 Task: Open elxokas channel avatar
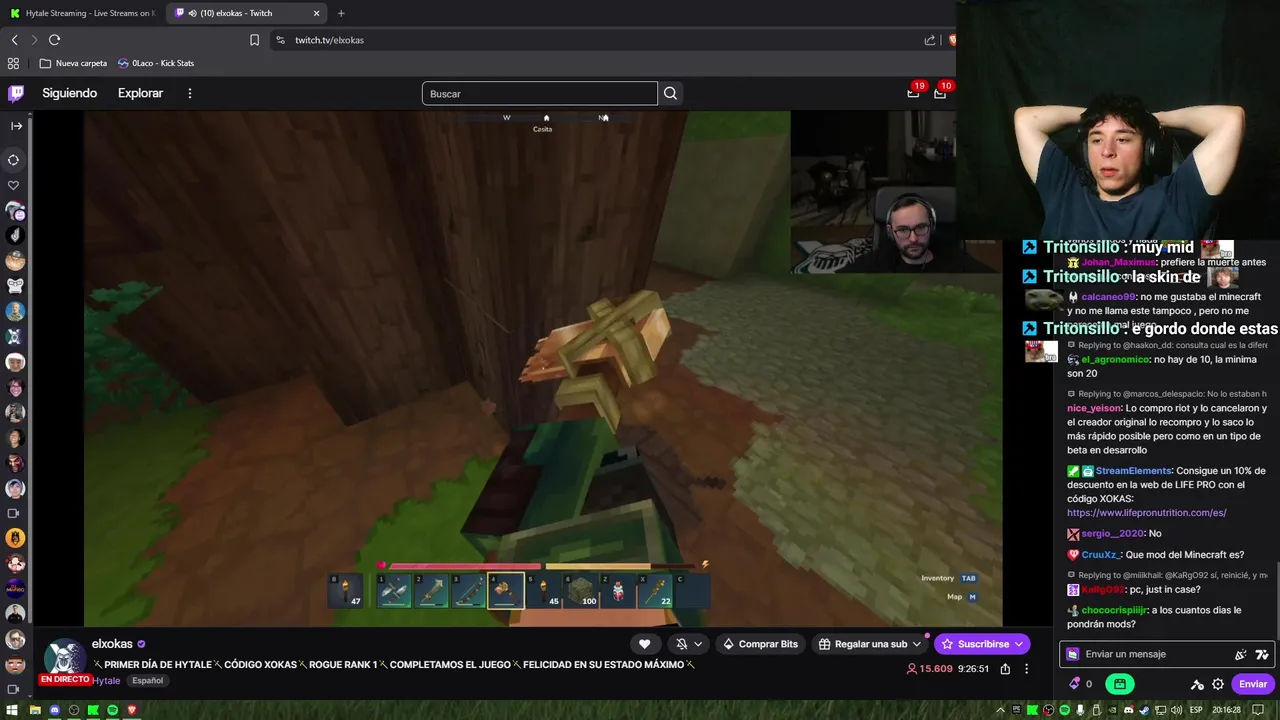tap(66, 659)
